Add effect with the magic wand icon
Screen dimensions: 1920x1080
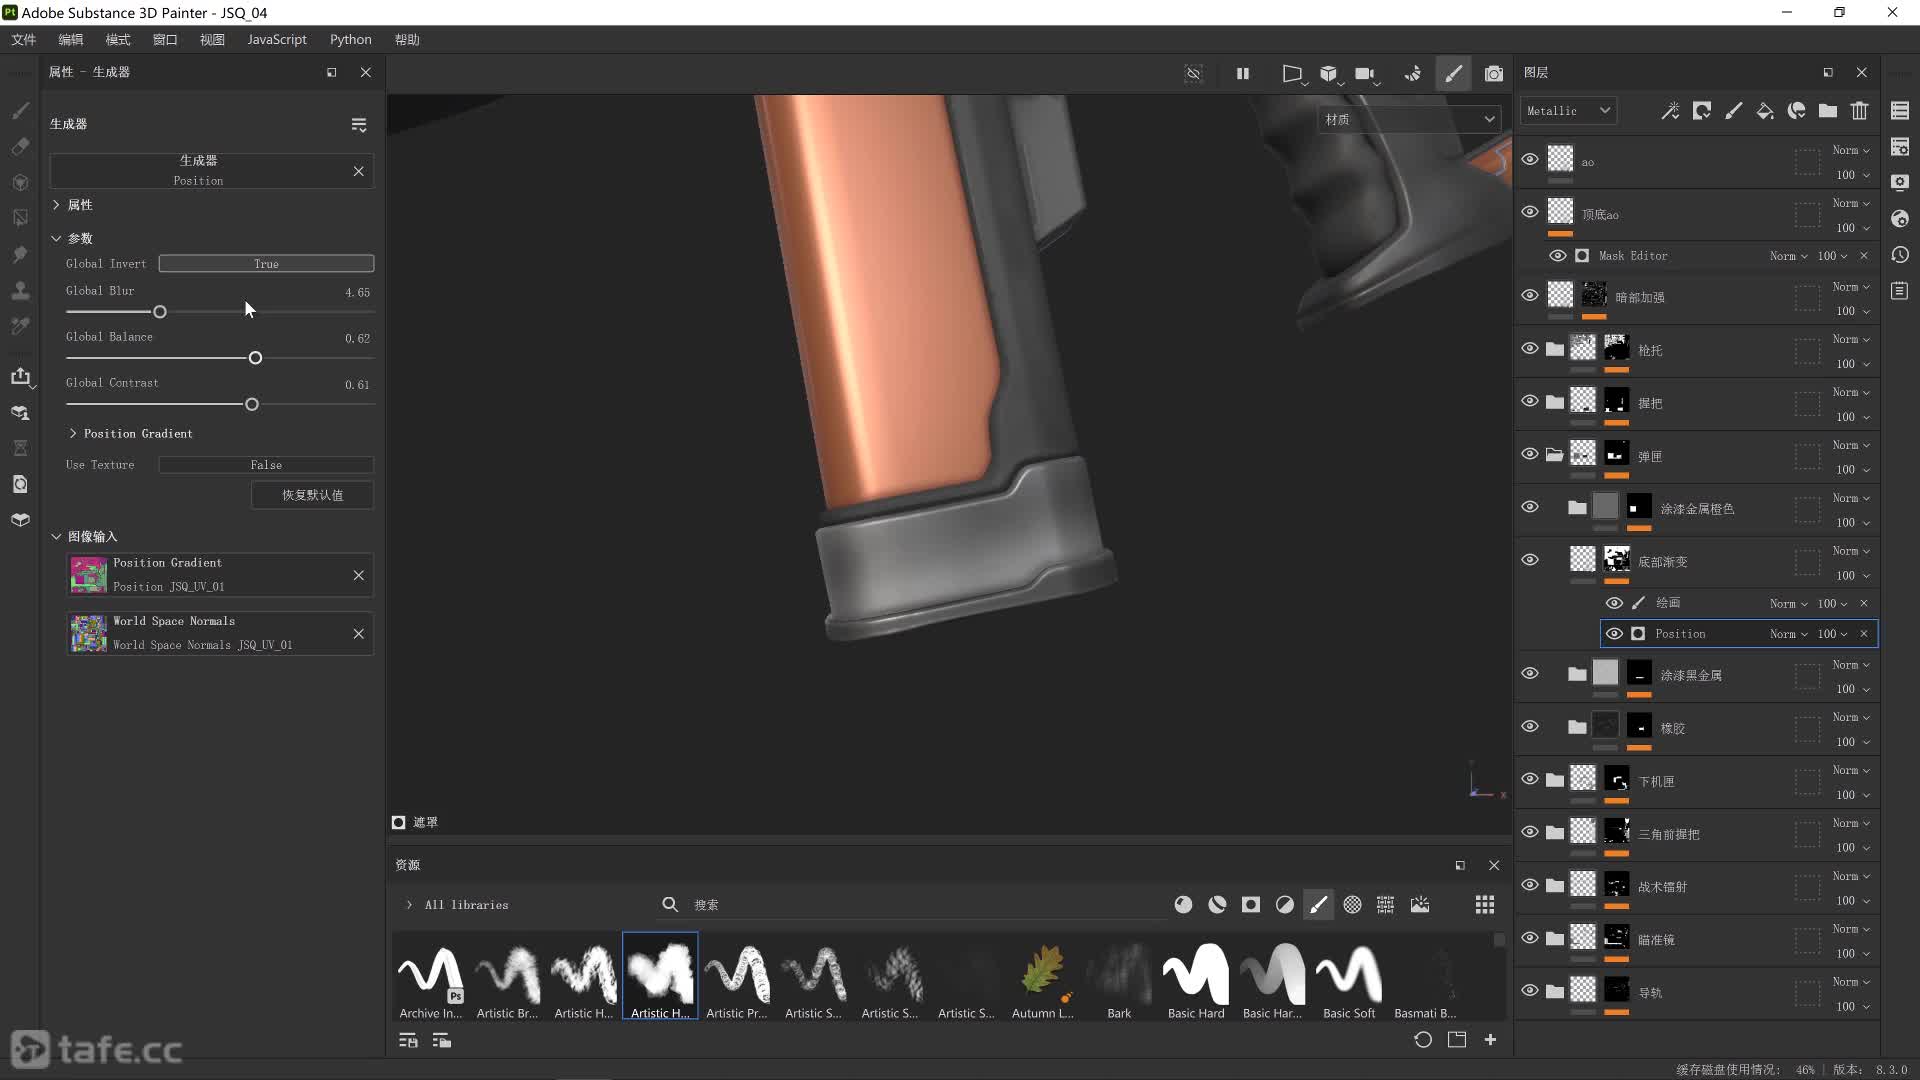tap(1670, 111)
